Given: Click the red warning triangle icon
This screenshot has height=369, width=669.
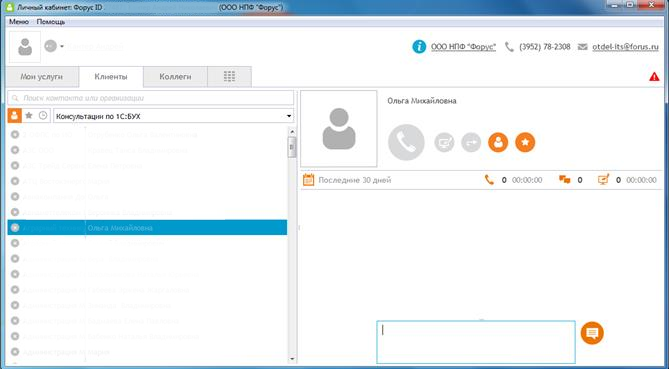Looking at the screenshot, I should click(x=654, y=77).
